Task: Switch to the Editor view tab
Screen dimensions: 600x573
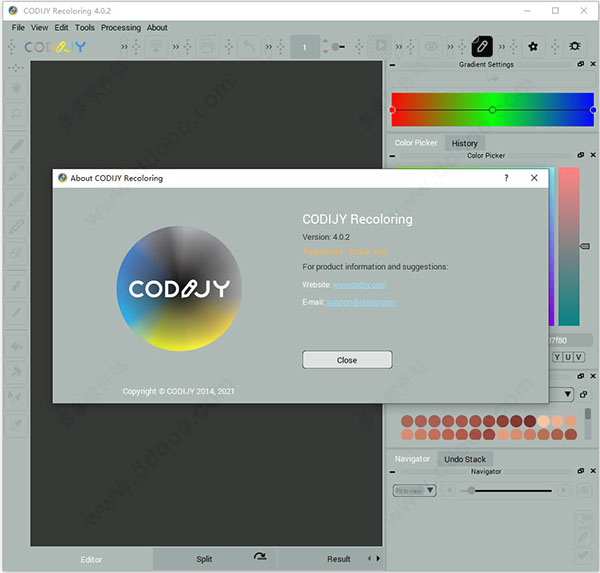Action: tap(91, 560)
